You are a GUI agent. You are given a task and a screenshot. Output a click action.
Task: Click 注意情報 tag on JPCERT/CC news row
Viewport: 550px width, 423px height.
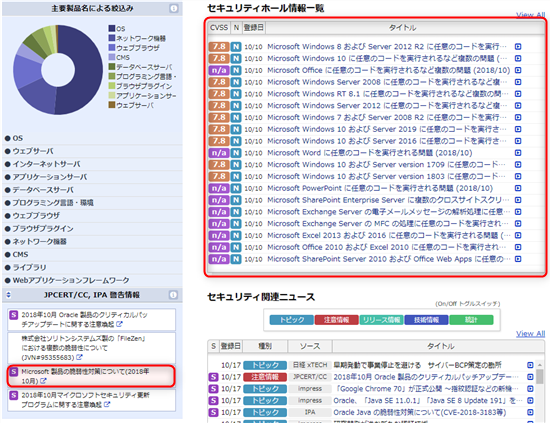tap(265, 377)
